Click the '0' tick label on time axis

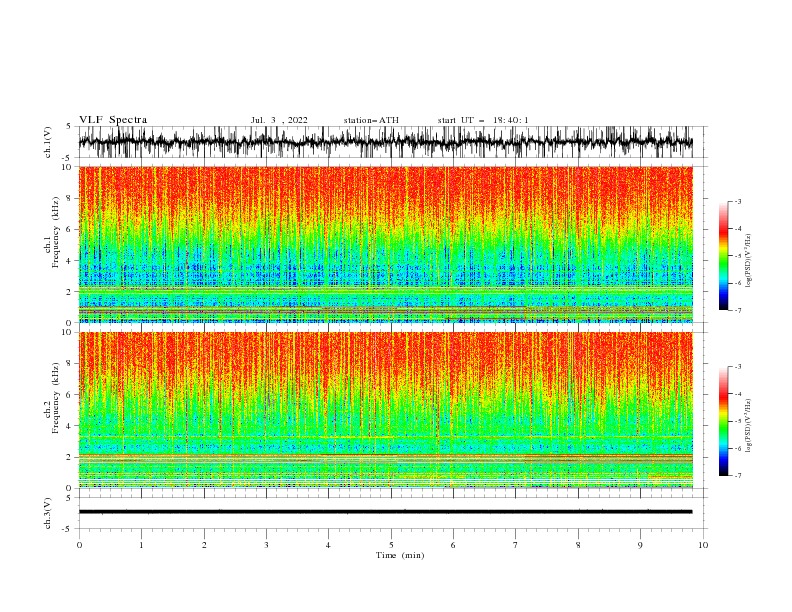tap(79, 545)
